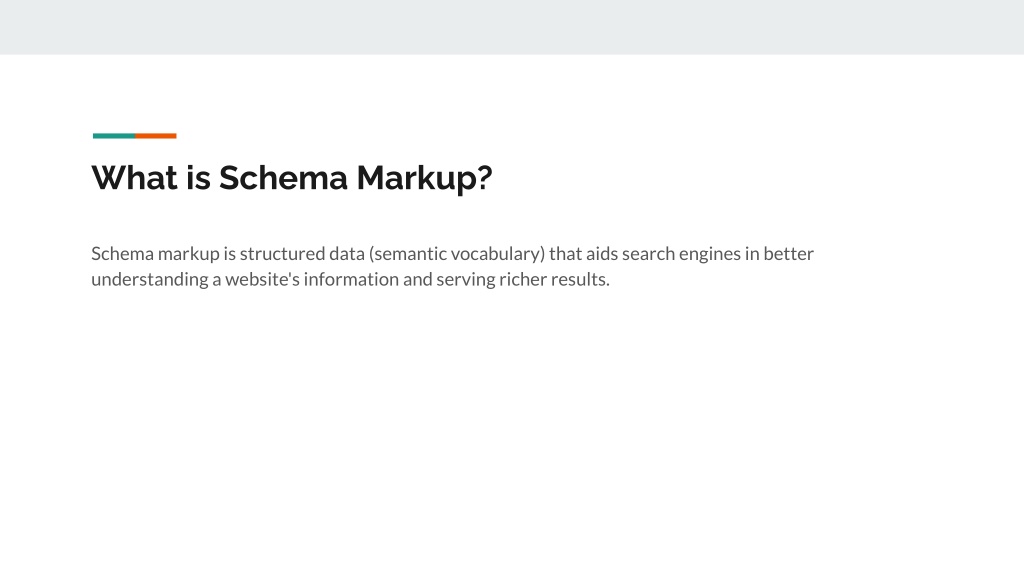The width and height of the screenshot is (1024, 576).
Task: Click the word 'serving' in the paragraph
Action: pos(466,280)
